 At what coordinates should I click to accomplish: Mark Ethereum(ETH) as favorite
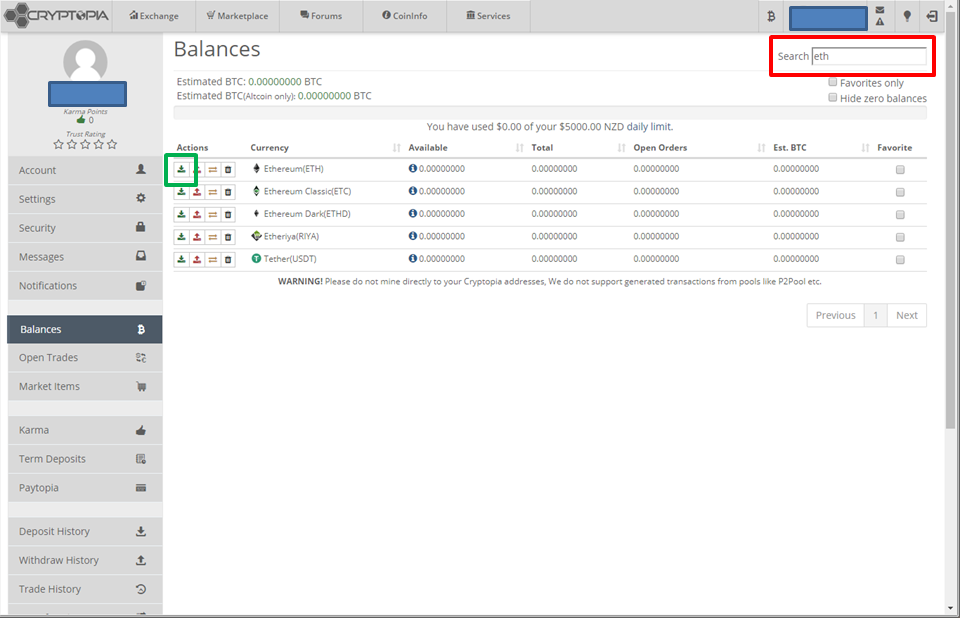click(900, 170)
